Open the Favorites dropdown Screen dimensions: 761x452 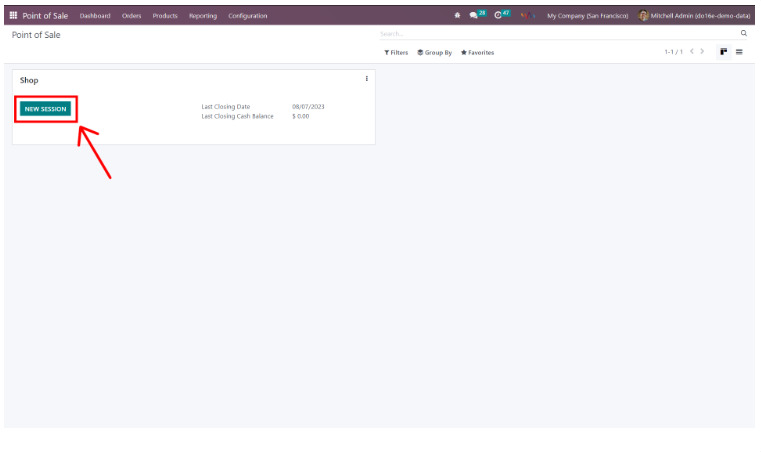tap(477, 53)
